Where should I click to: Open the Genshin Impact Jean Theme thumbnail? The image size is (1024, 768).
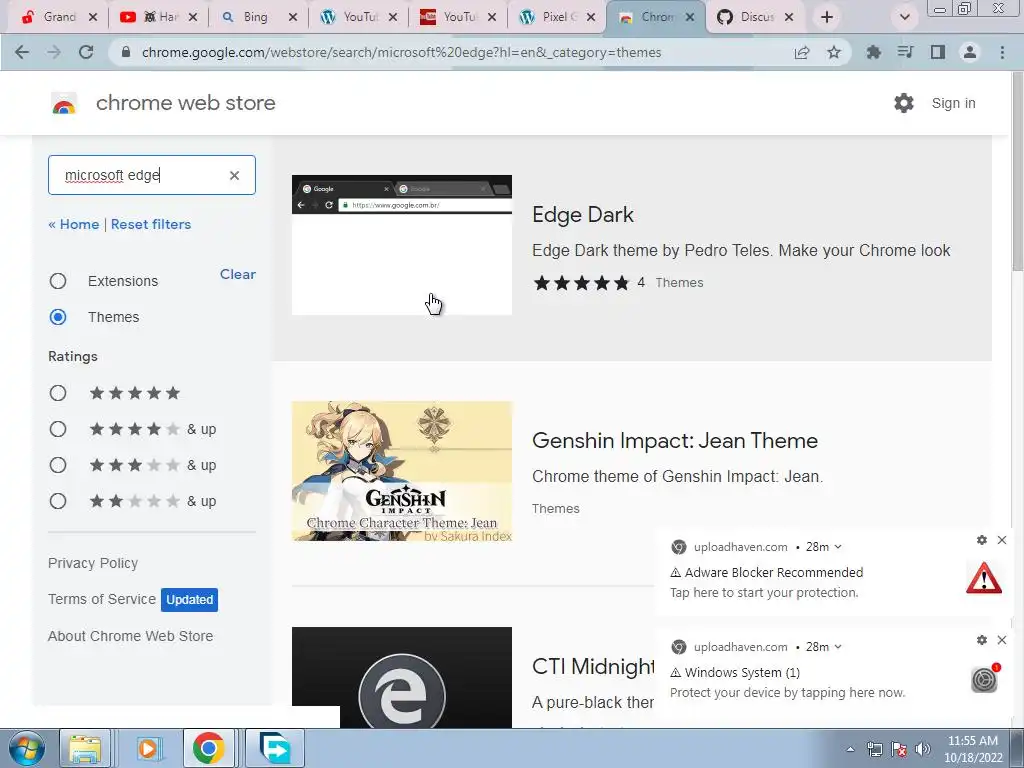tap(402, 471)
